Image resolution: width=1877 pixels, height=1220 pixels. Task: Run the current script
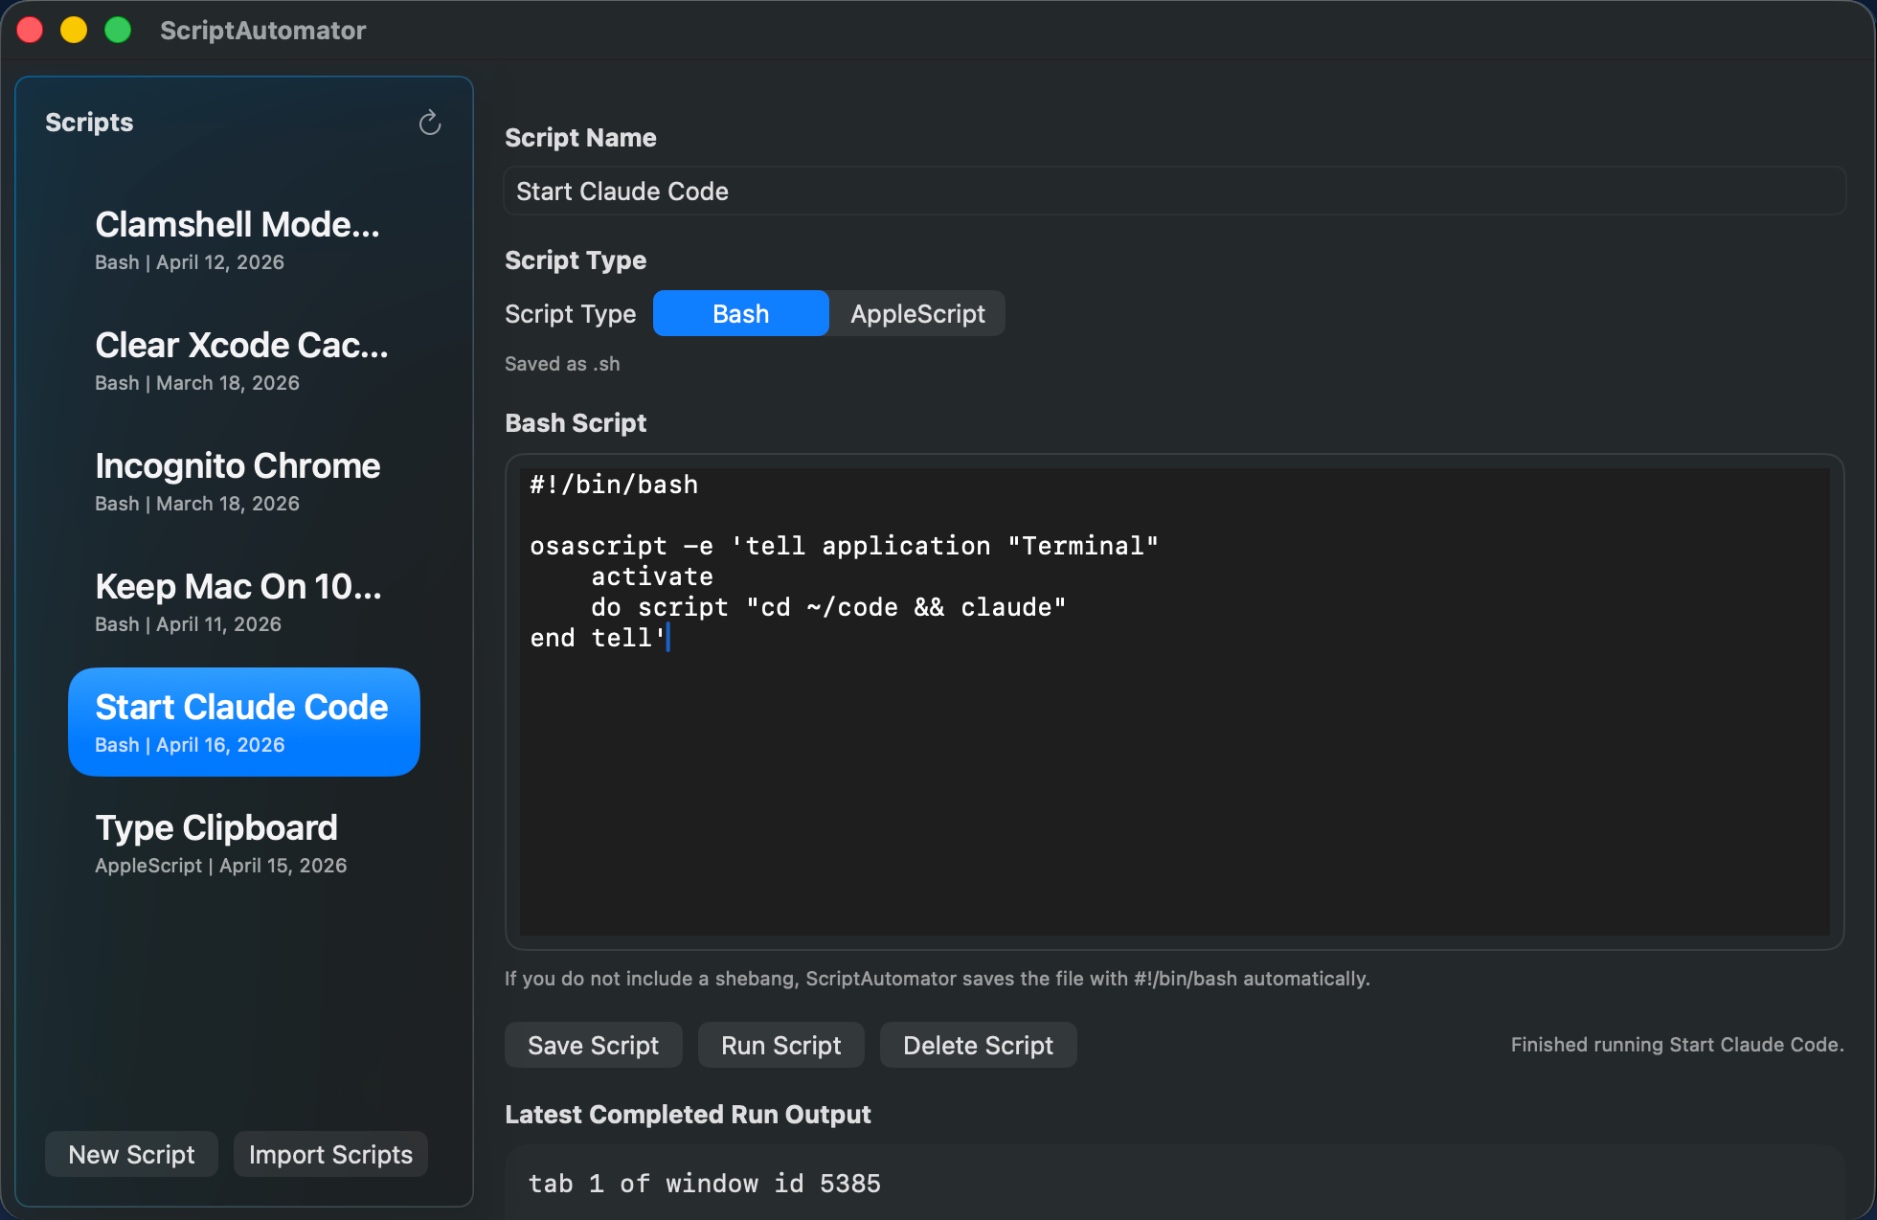pos(781,1045)
